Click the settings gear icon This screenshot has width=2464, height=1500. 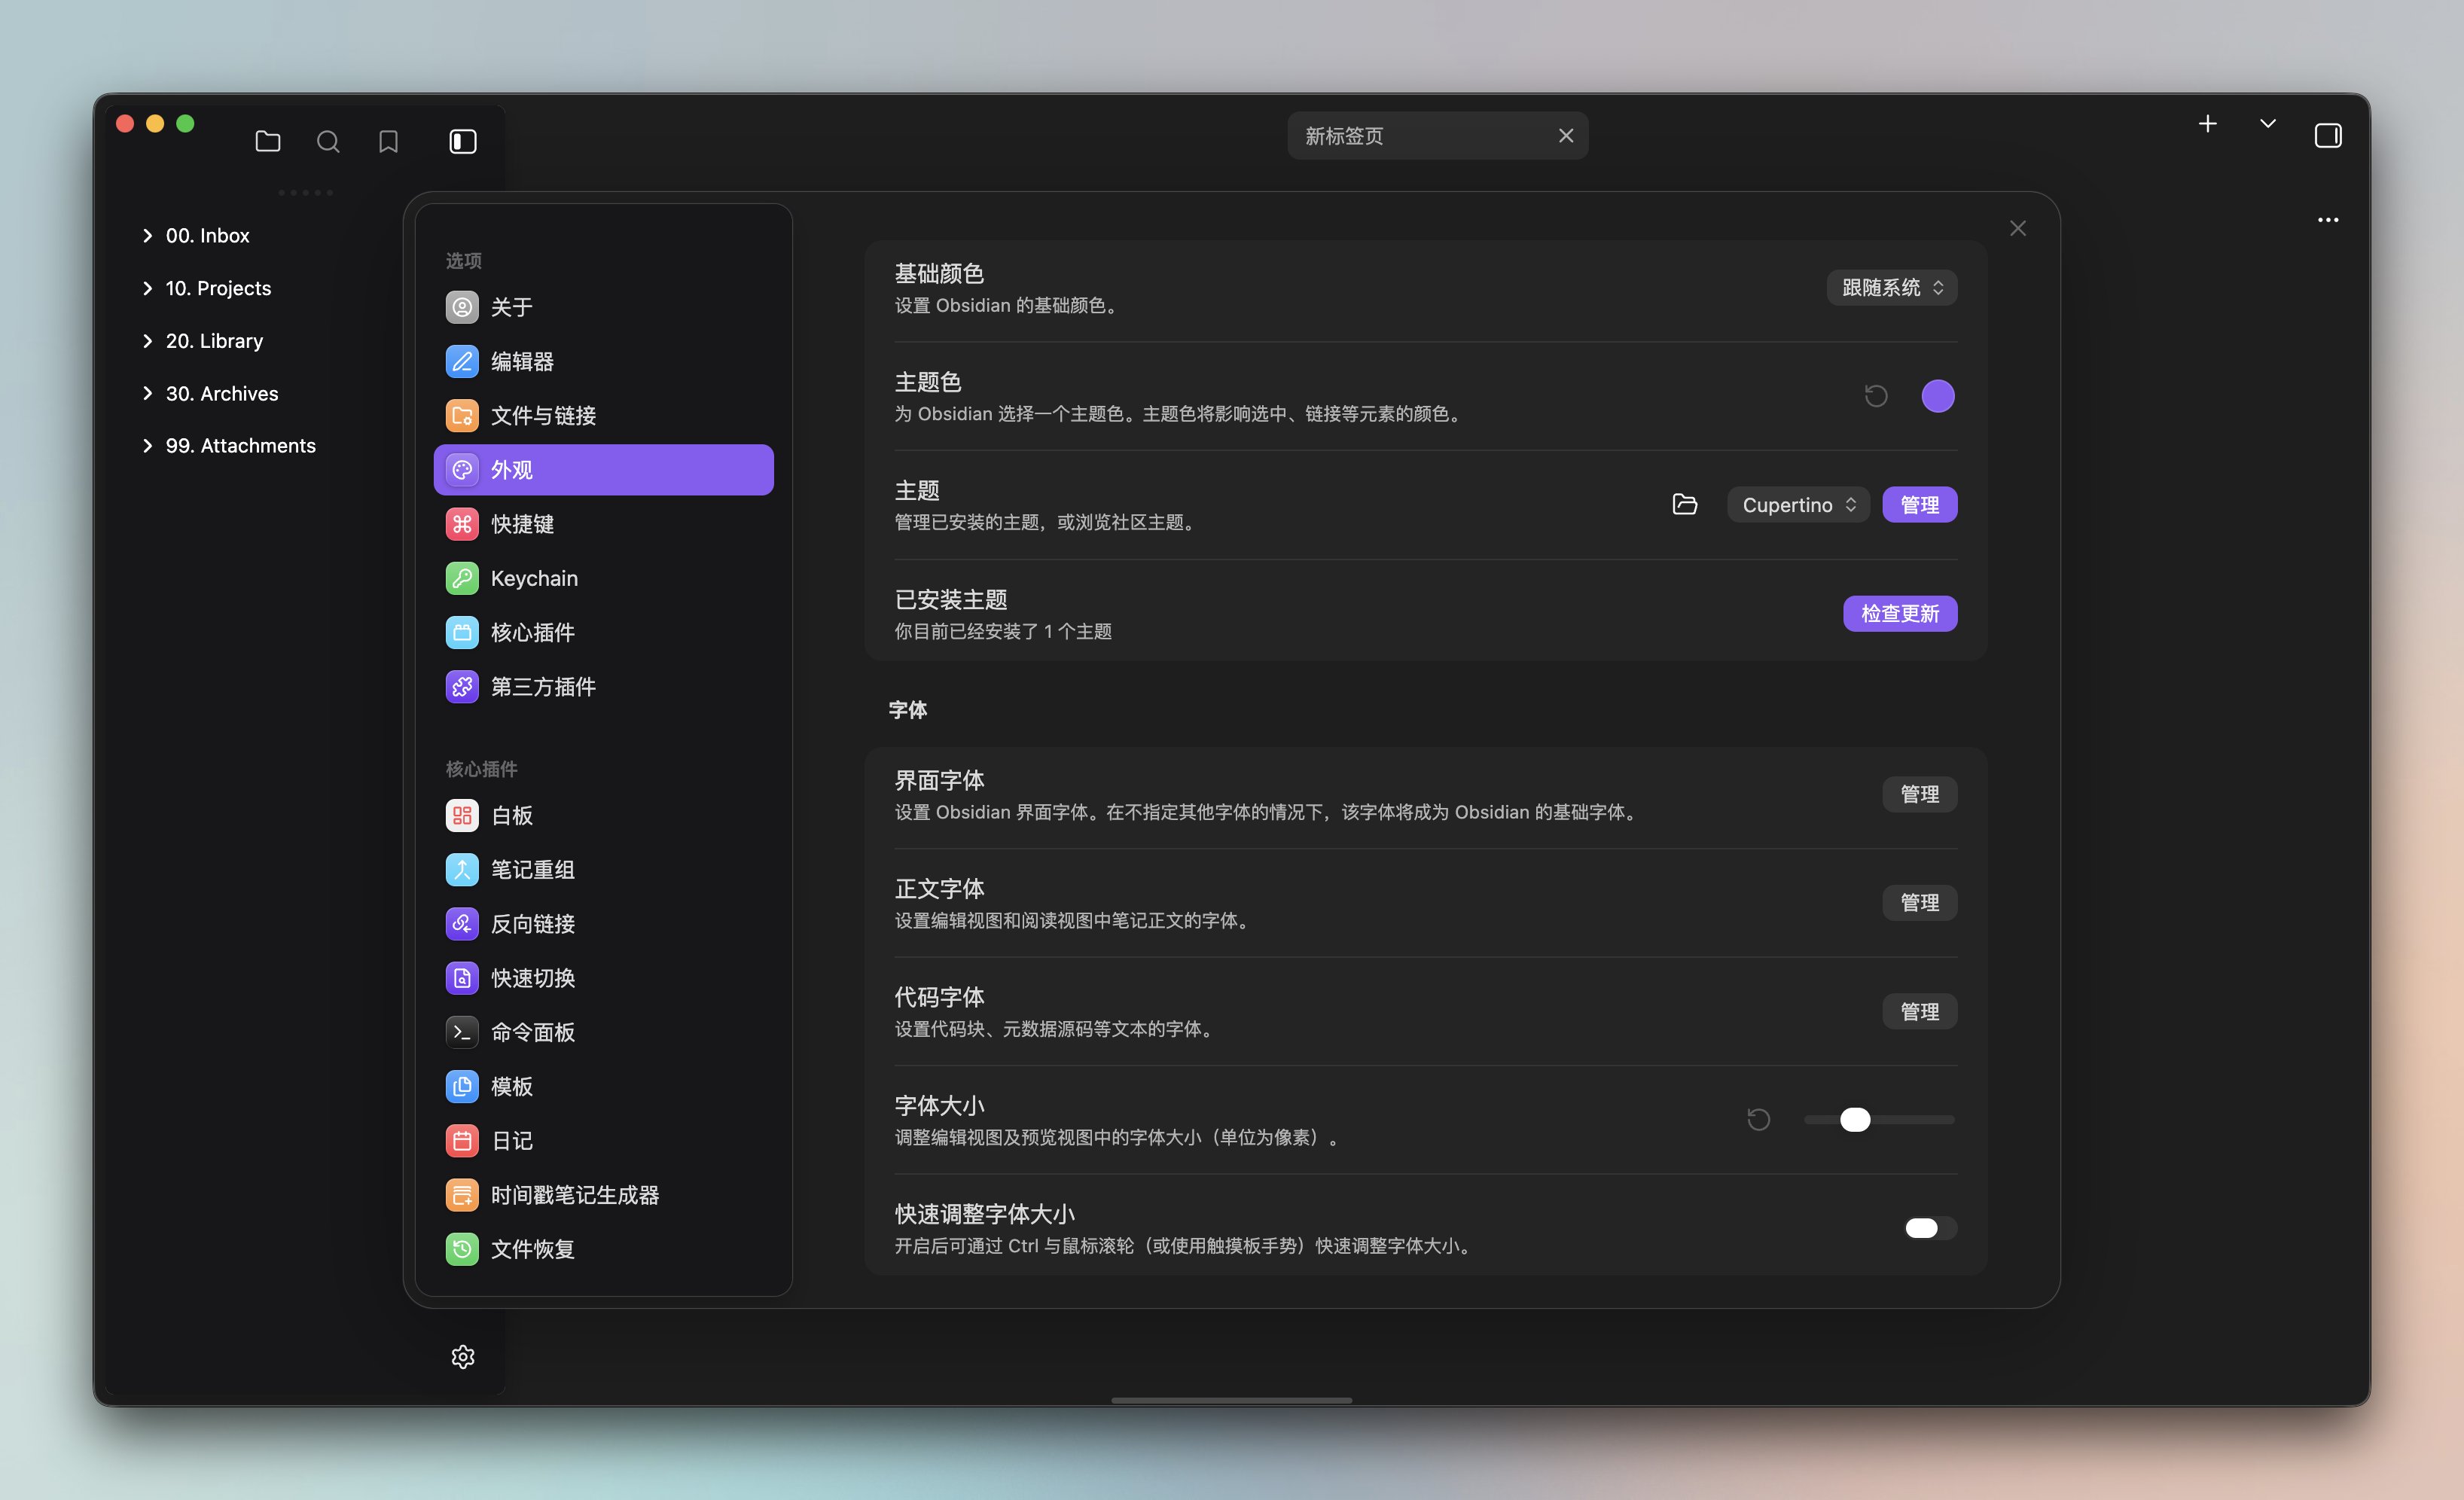click(462, 1356)
